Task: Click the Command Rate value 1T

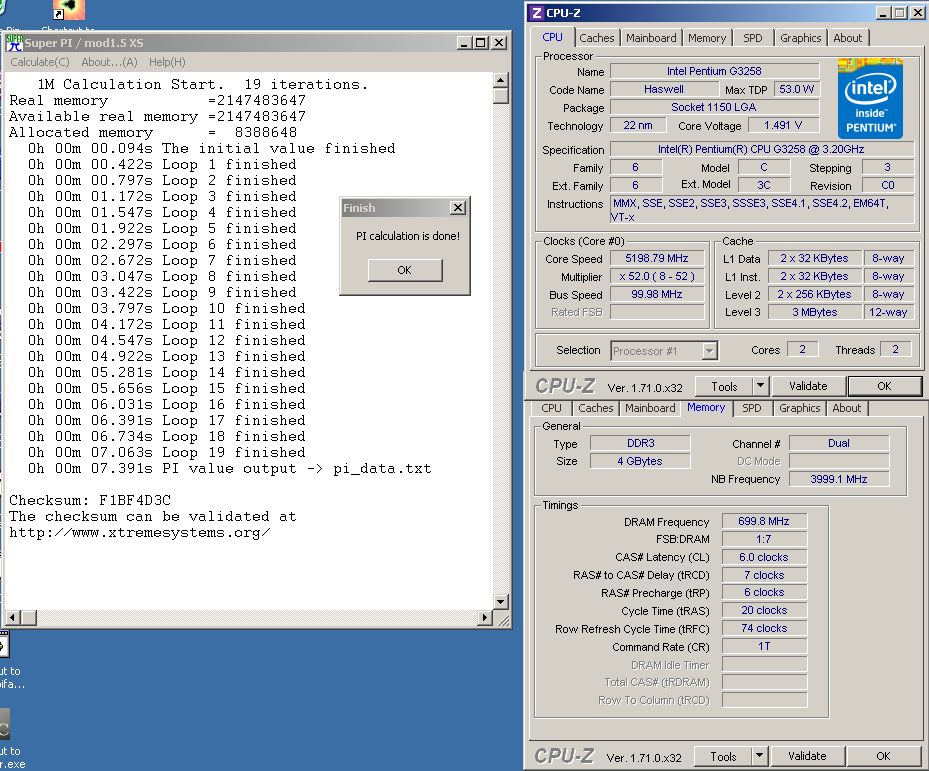Action: point(764,647)
